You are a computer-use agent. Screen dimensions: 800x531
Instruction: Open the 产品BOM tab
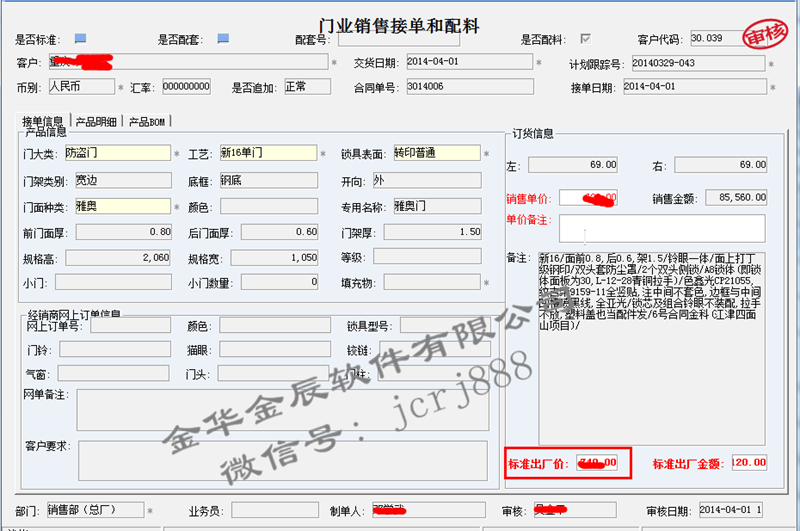click(x=147, y=121)
